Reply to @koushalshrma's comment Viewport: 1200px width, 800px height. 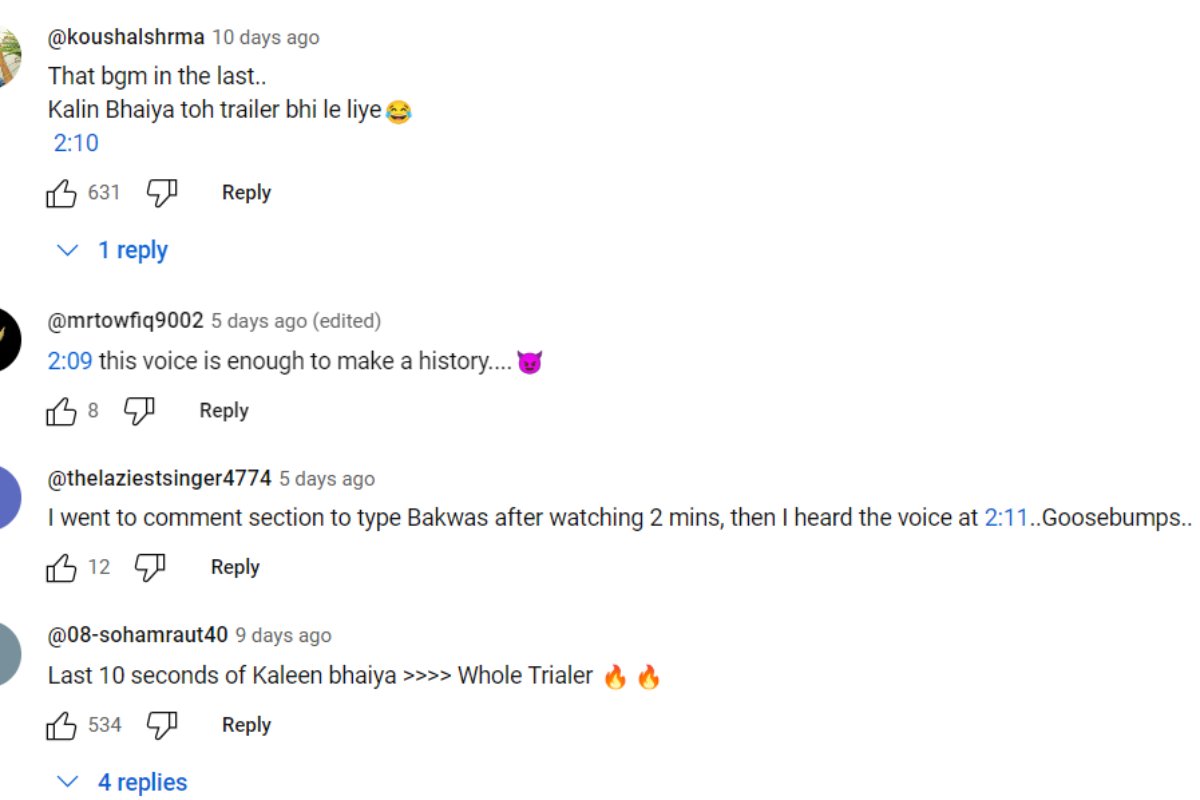click(246, 193)
